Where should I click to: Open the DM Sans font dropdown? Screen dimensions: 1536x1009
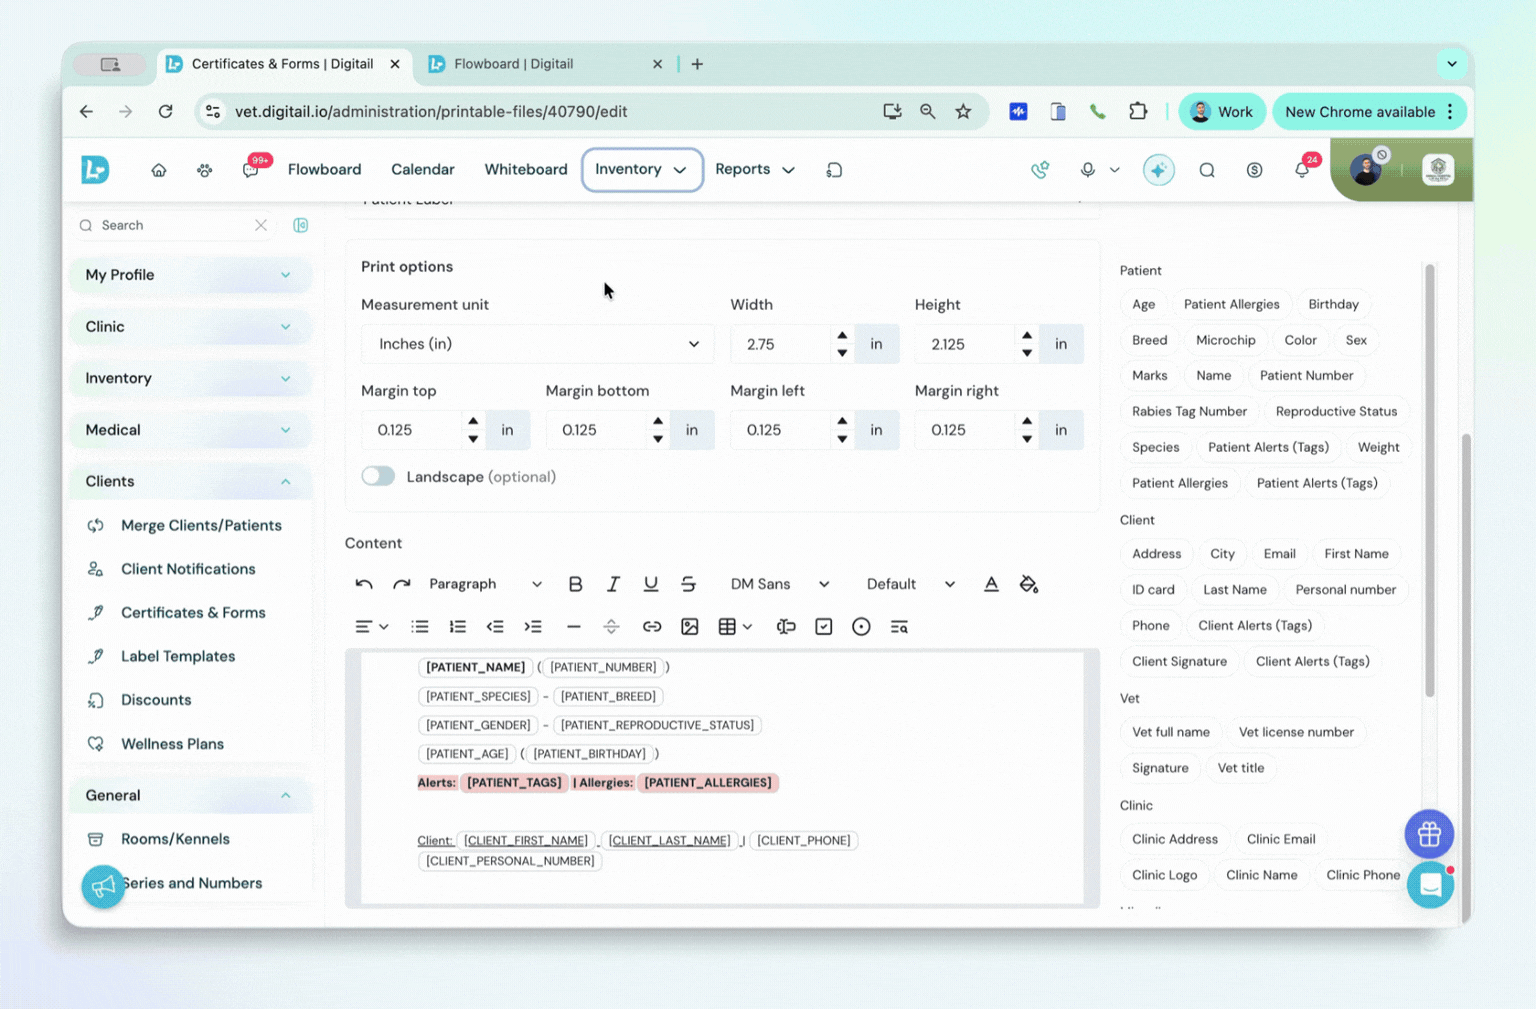click(x=780, y=584)
